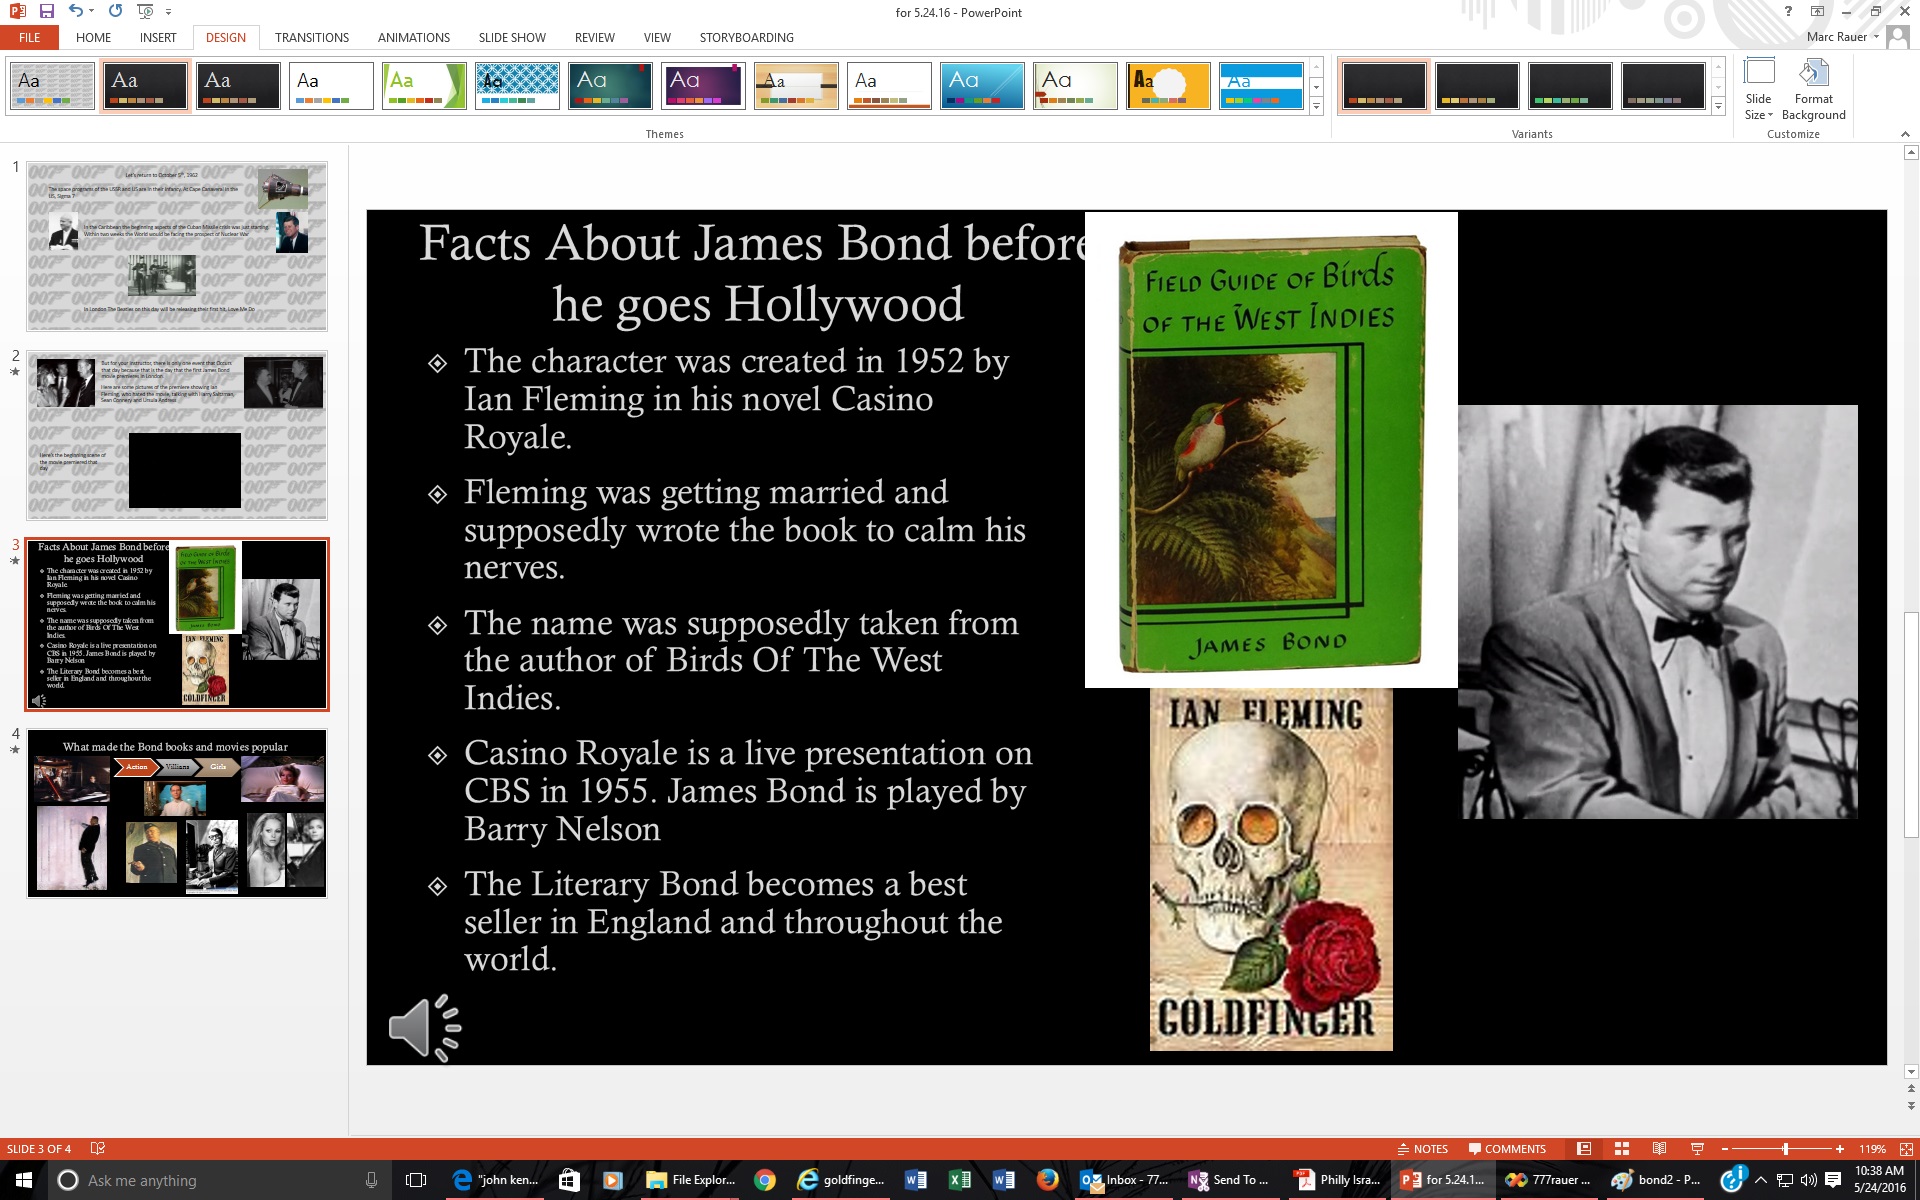This screenshot has width=1920, height=1200.
Task: Apply the green Facet theme
Action: click(x=424, y=86)
